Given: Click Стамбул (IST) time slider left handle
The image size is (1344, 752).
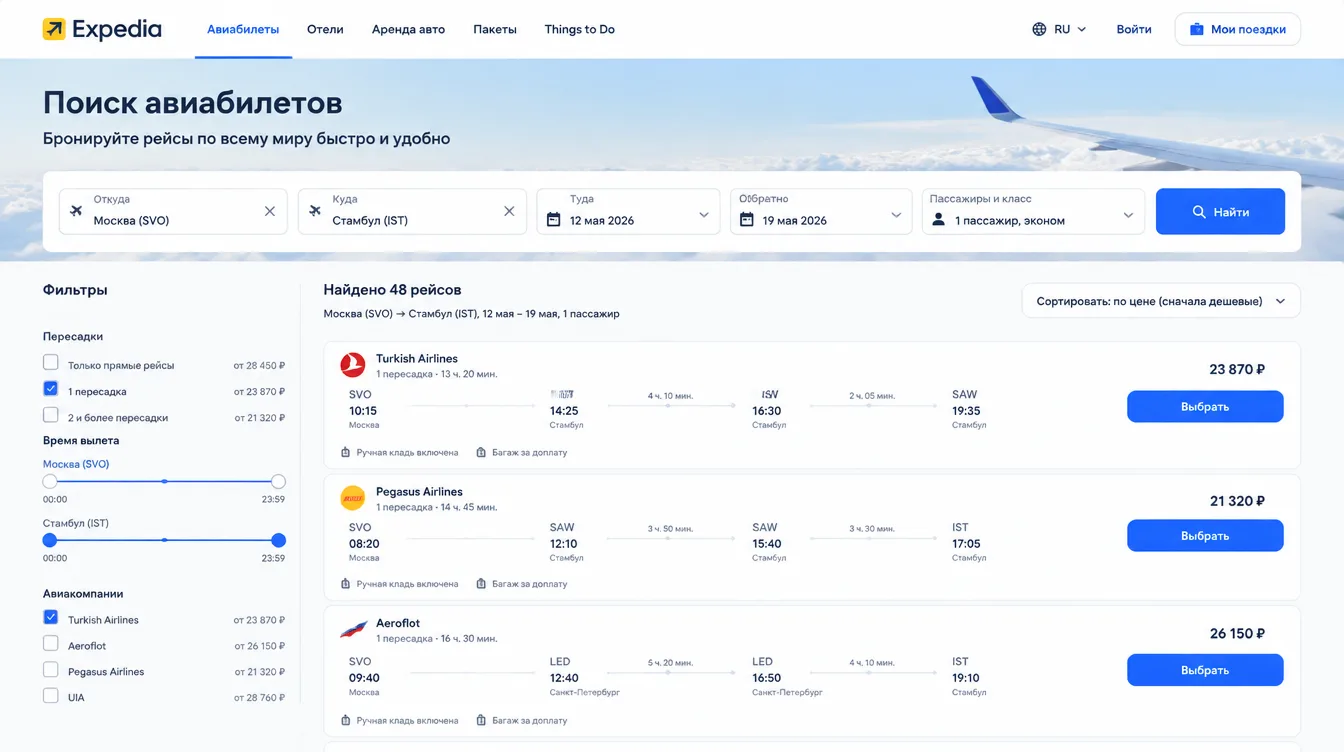Looking at the screenshot, I should click(x=50, y=540).
